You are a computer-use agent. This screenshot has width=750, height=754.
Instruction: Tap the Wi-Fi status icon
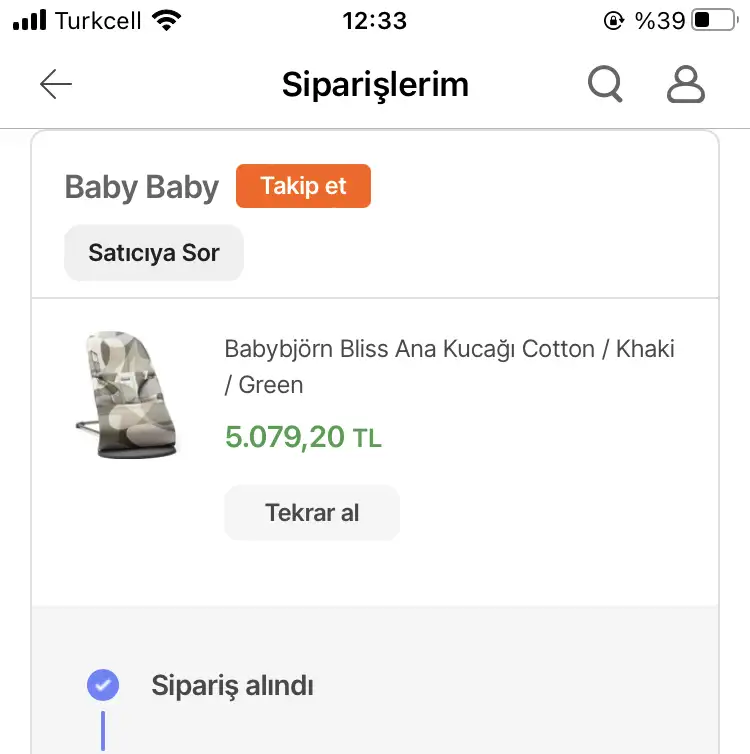(168, 21)
